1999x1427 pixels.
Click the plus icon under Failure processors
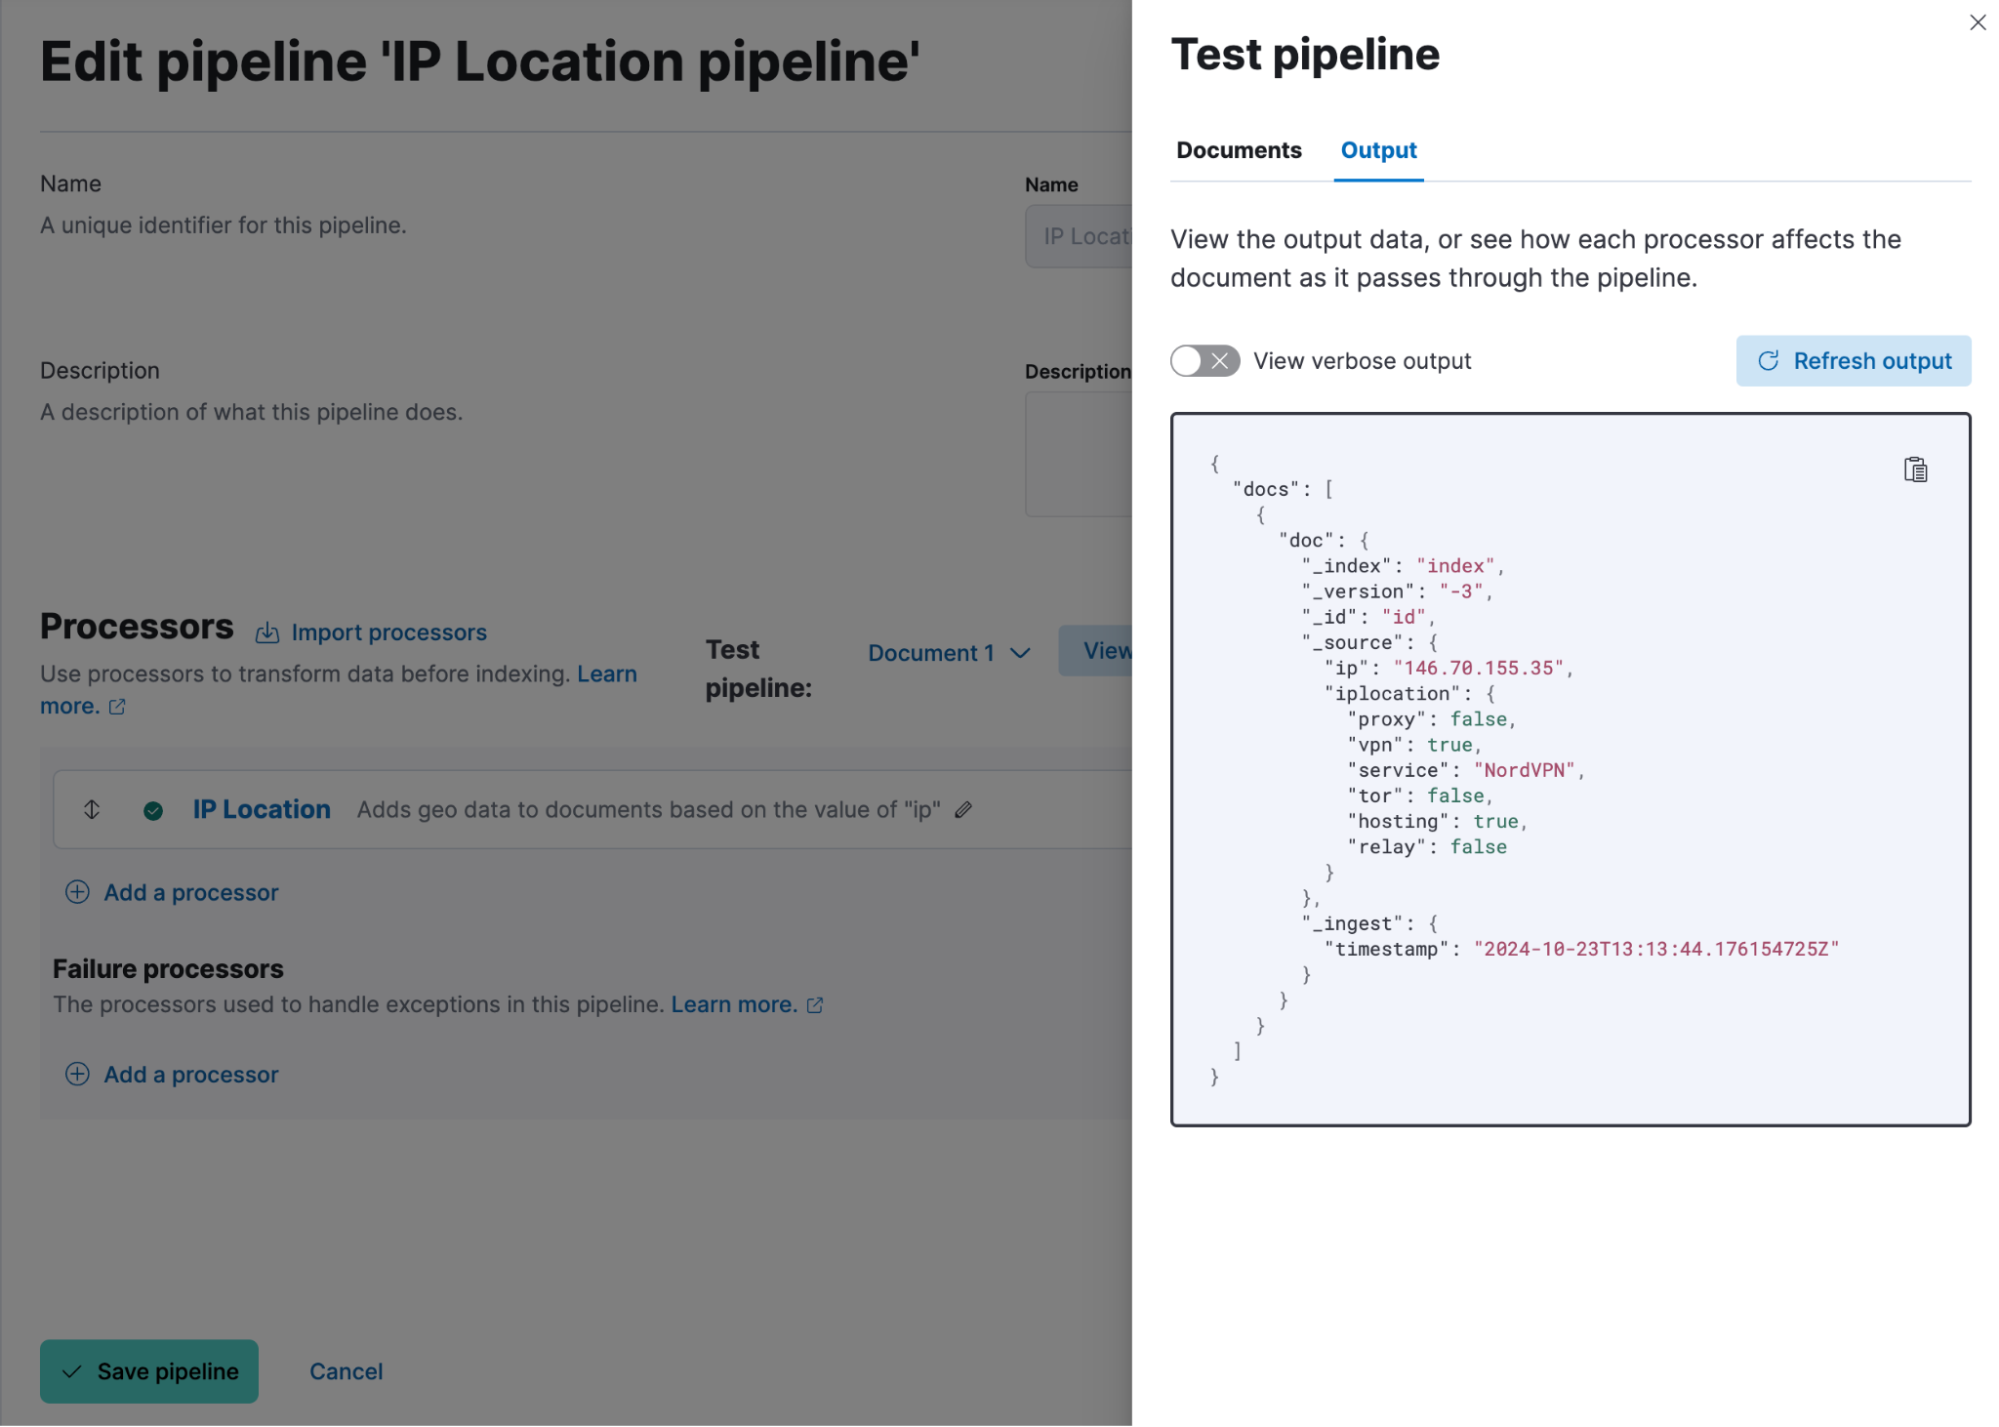click(x=77, y=1073)
